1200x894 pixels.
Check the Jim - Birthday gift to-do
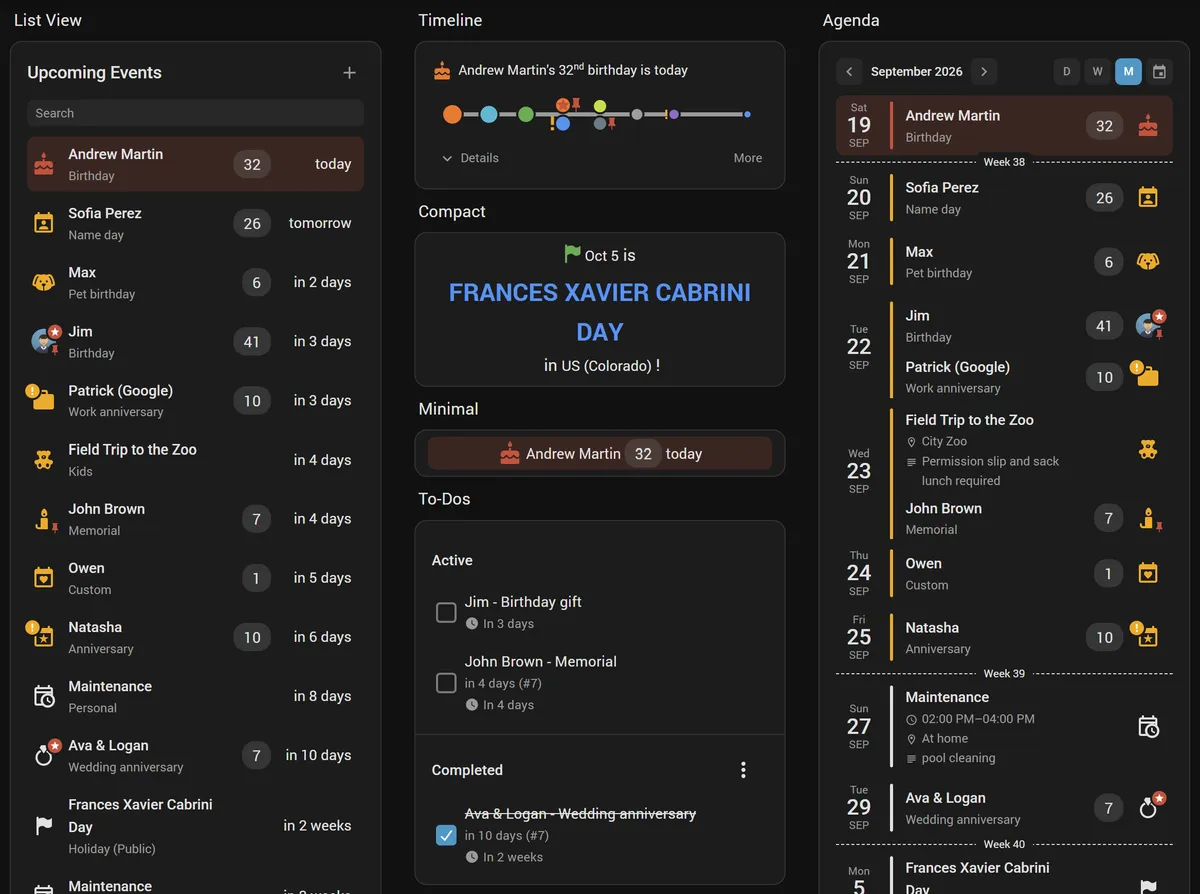coord(446,612)
